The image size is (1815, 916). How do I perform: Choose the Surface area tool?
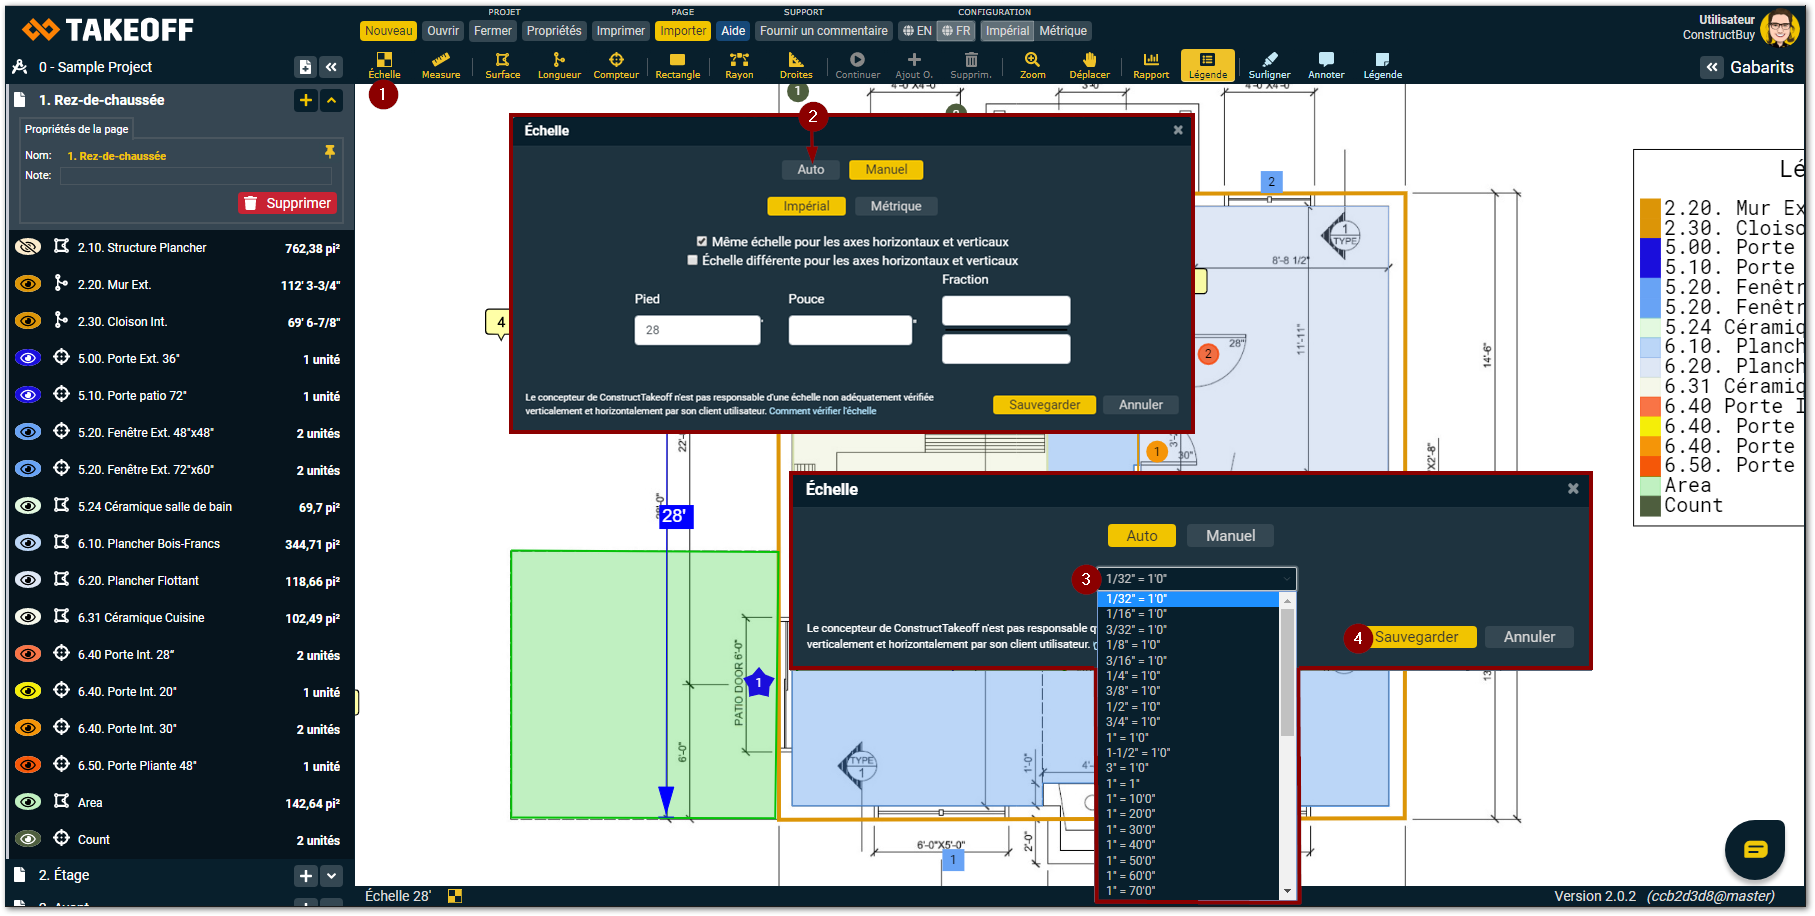coord(502,65)
